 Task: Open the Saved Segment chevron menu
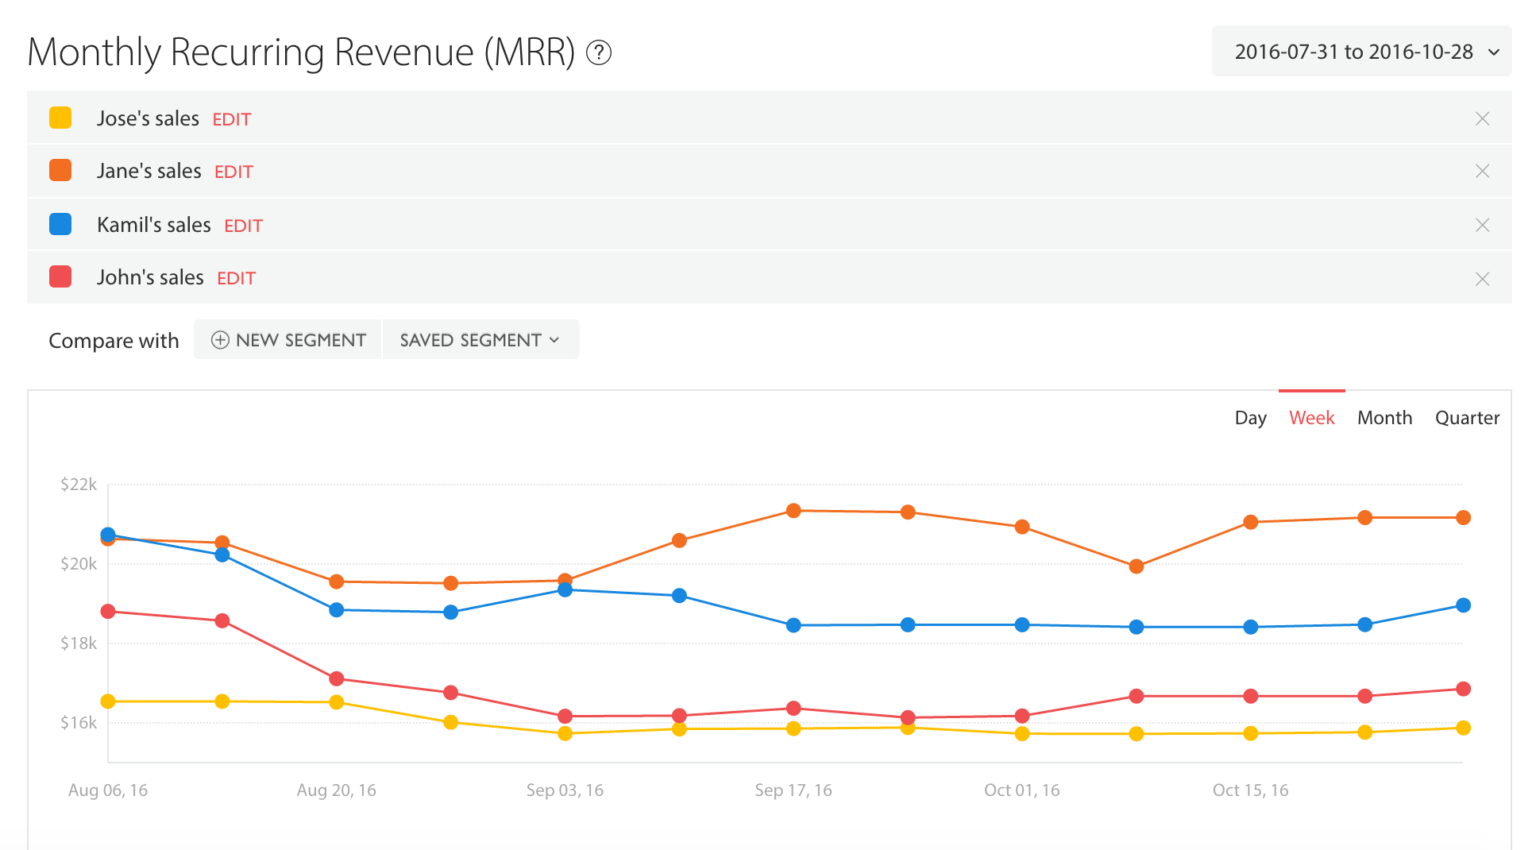[556, 340]
